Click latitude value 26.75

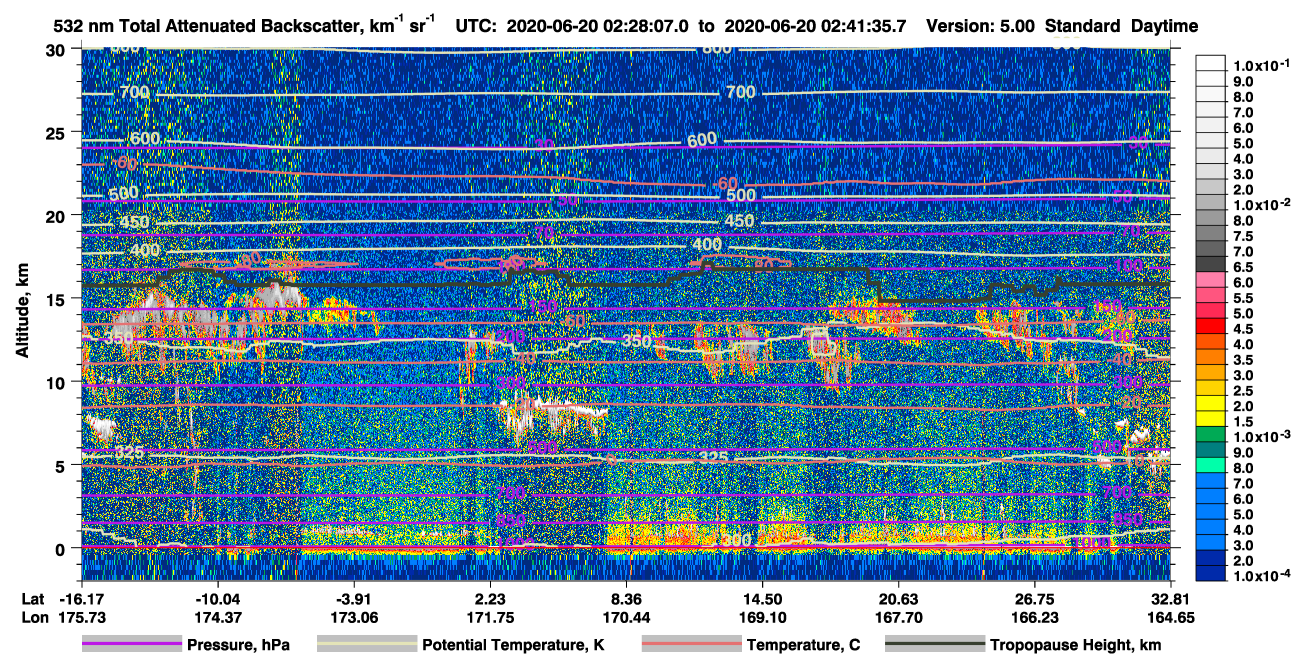coord(1035,598)
